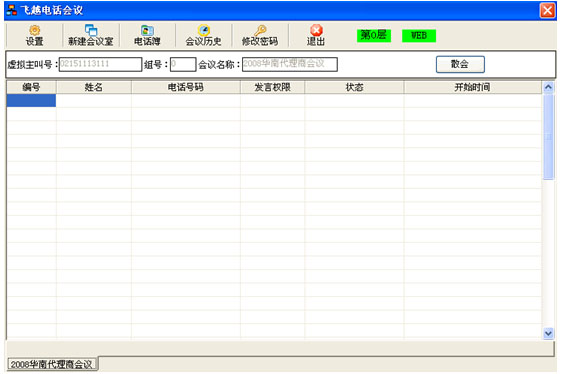The height and width of the screenshot is (374, 566).
Task: Click the vertical scrollbar thumb
Action: click(x=548, y=136)
